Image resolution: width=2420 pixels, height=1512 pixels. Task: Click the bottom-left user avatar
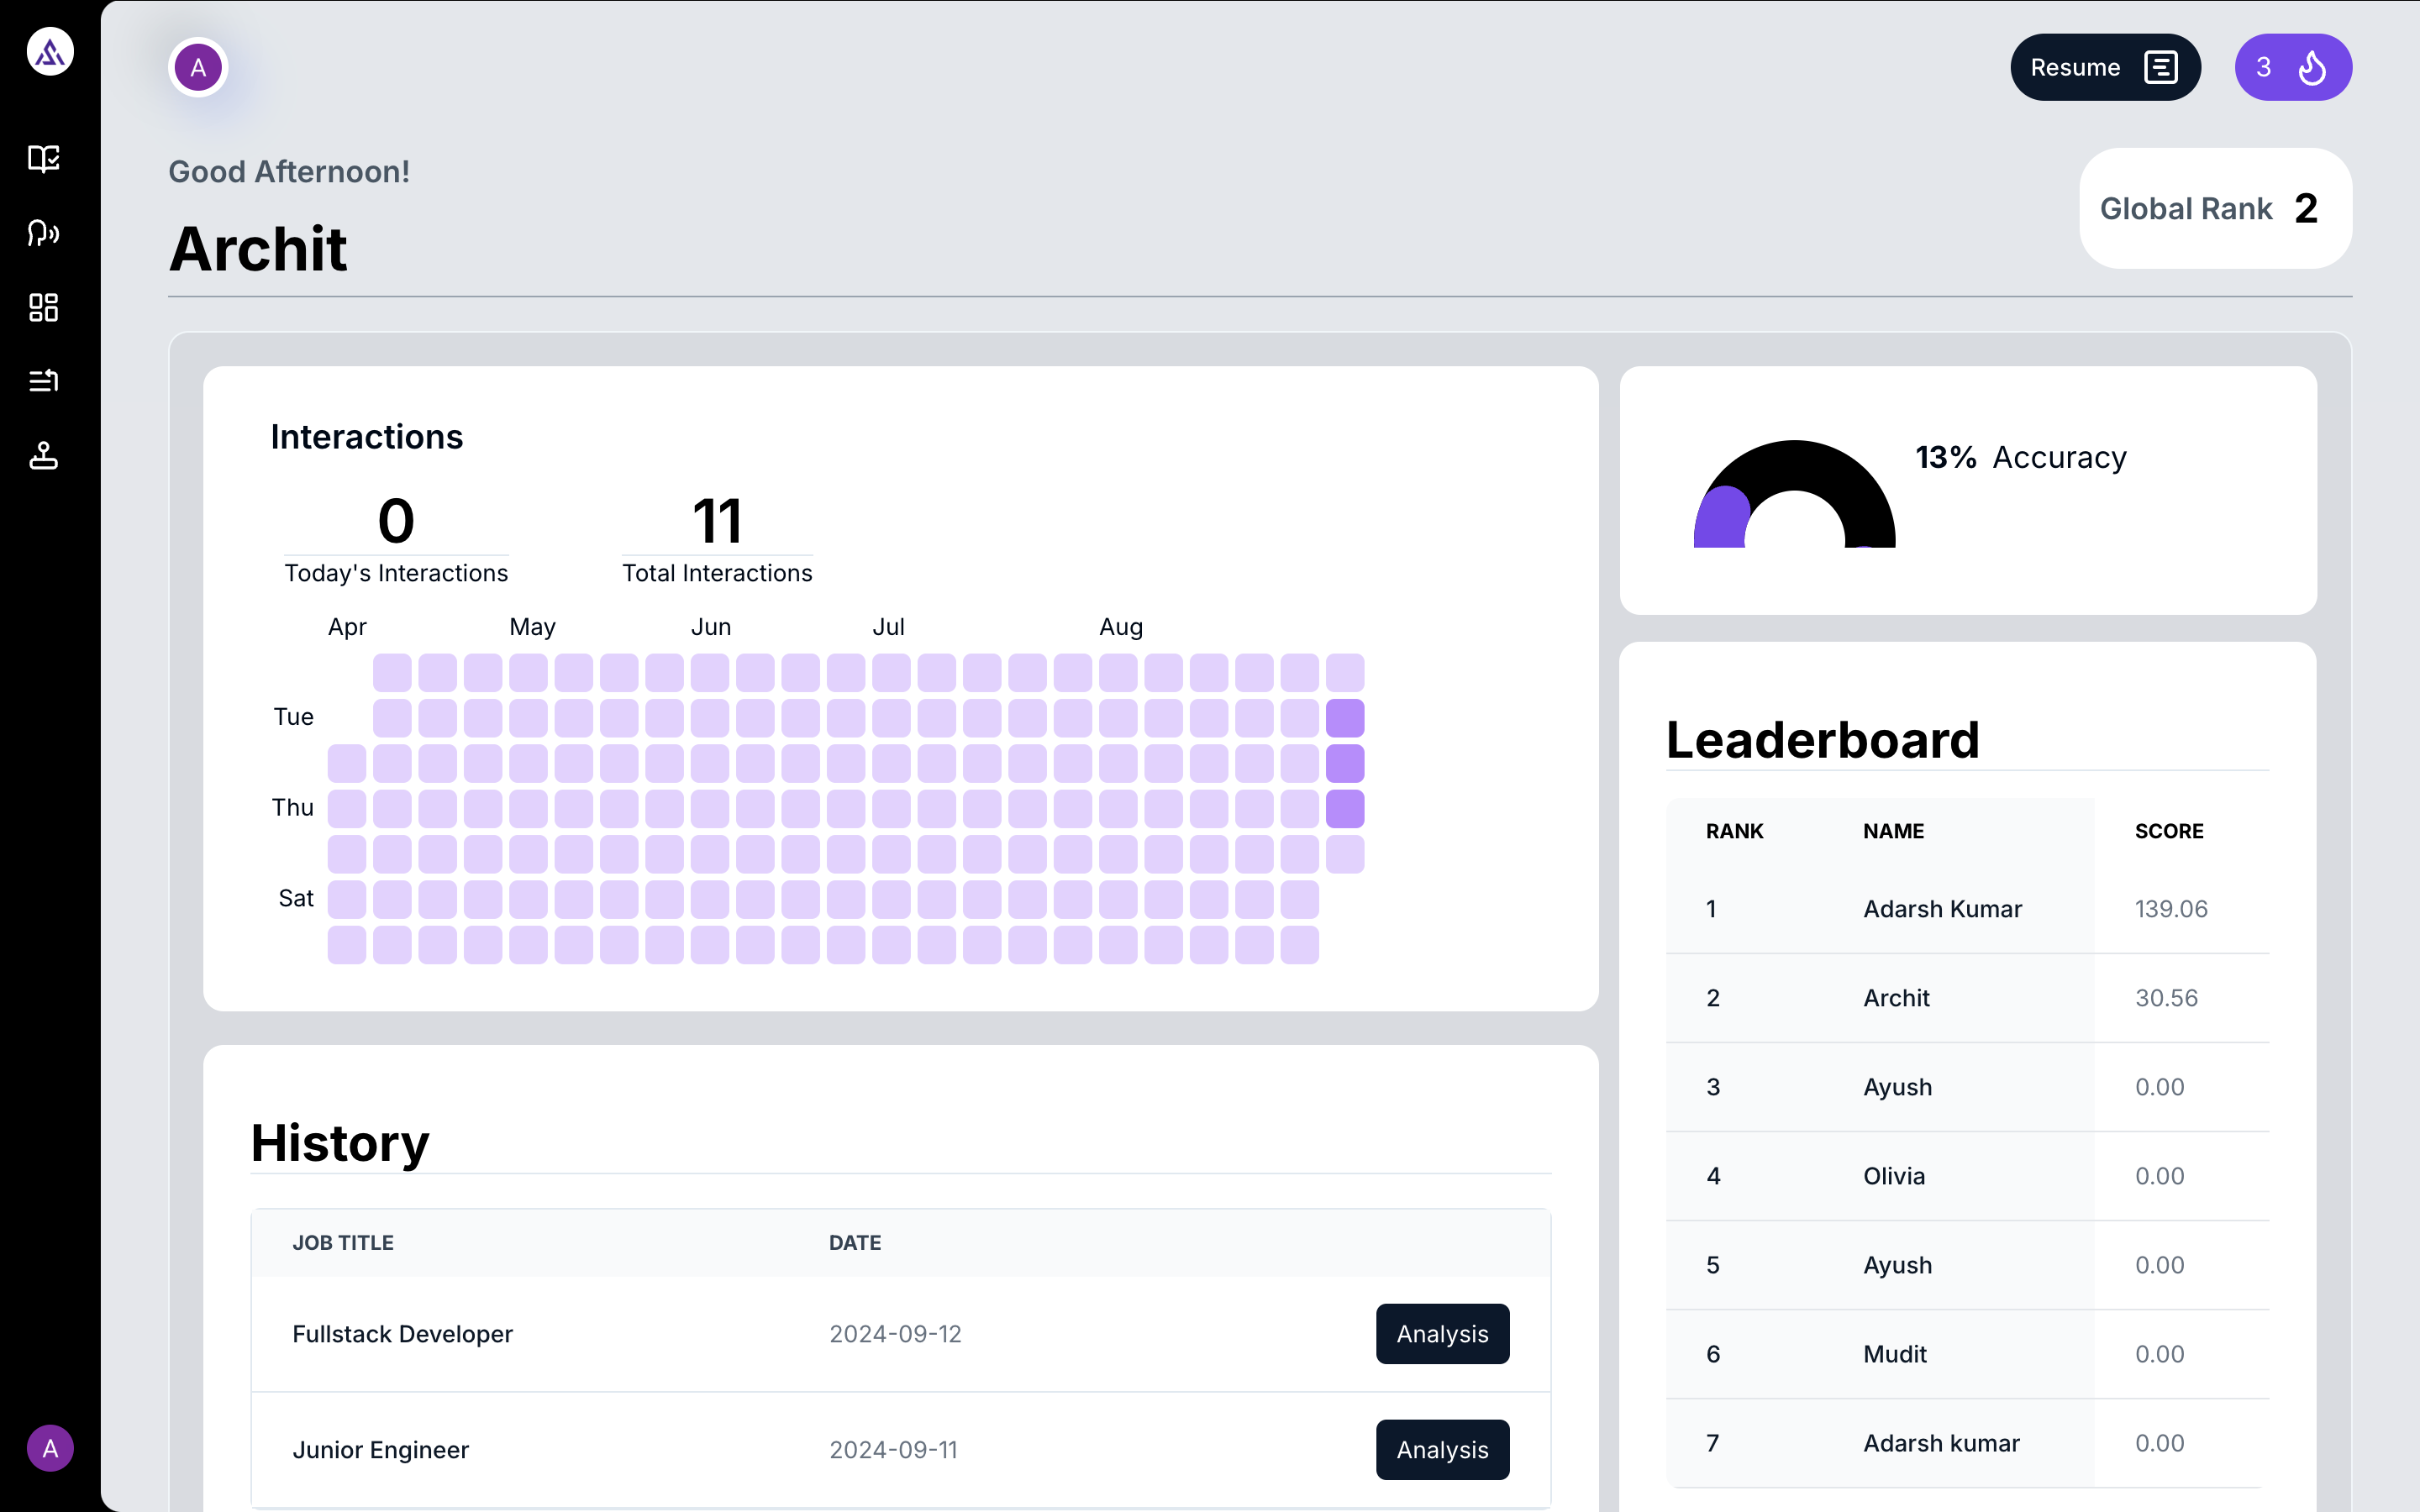(x=50, y=1448)
